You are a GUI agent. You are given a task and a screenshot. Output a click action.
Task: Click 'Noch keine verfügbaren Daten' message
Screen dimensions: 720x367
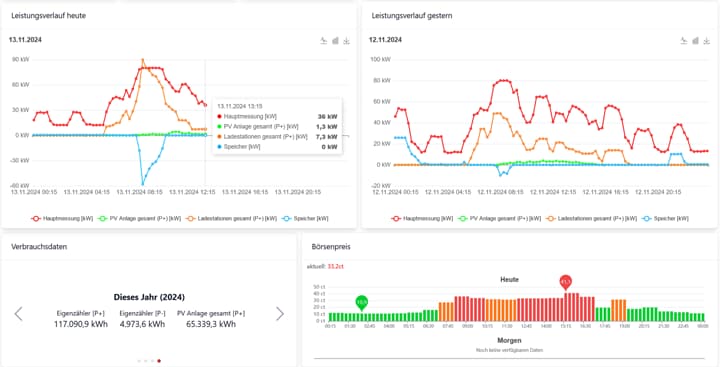509,350
